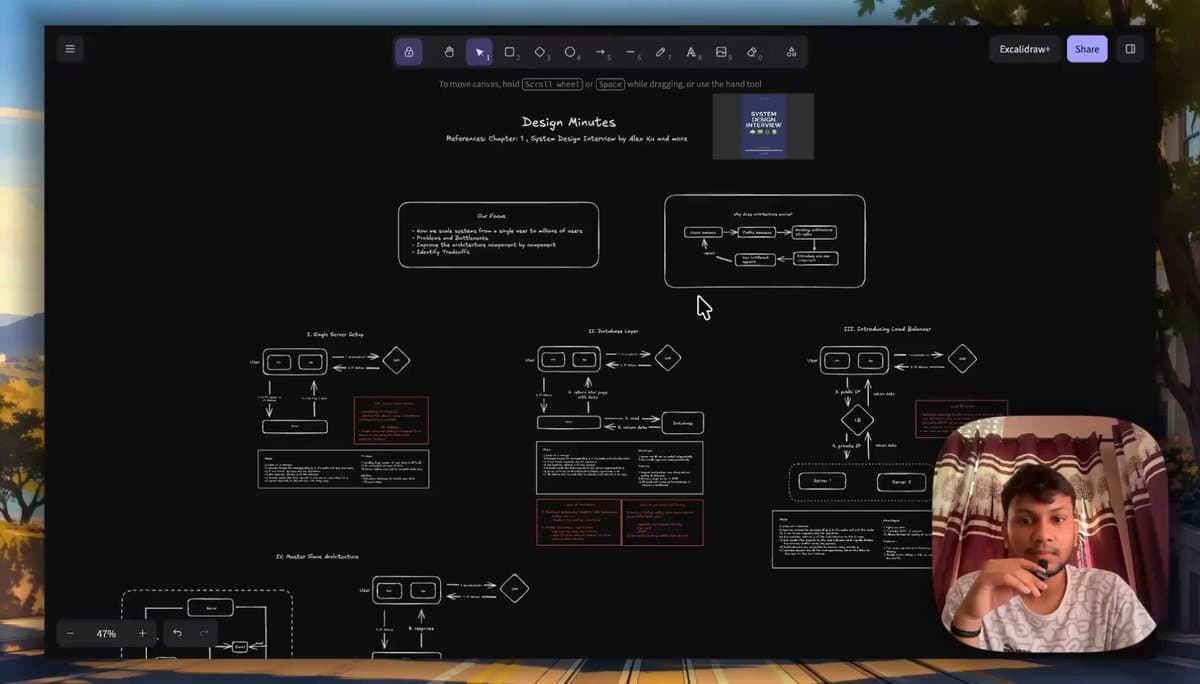The width and height of the screenshot is (1200, 684).
Task: Redo the last undone action
Action: [204, 633]
